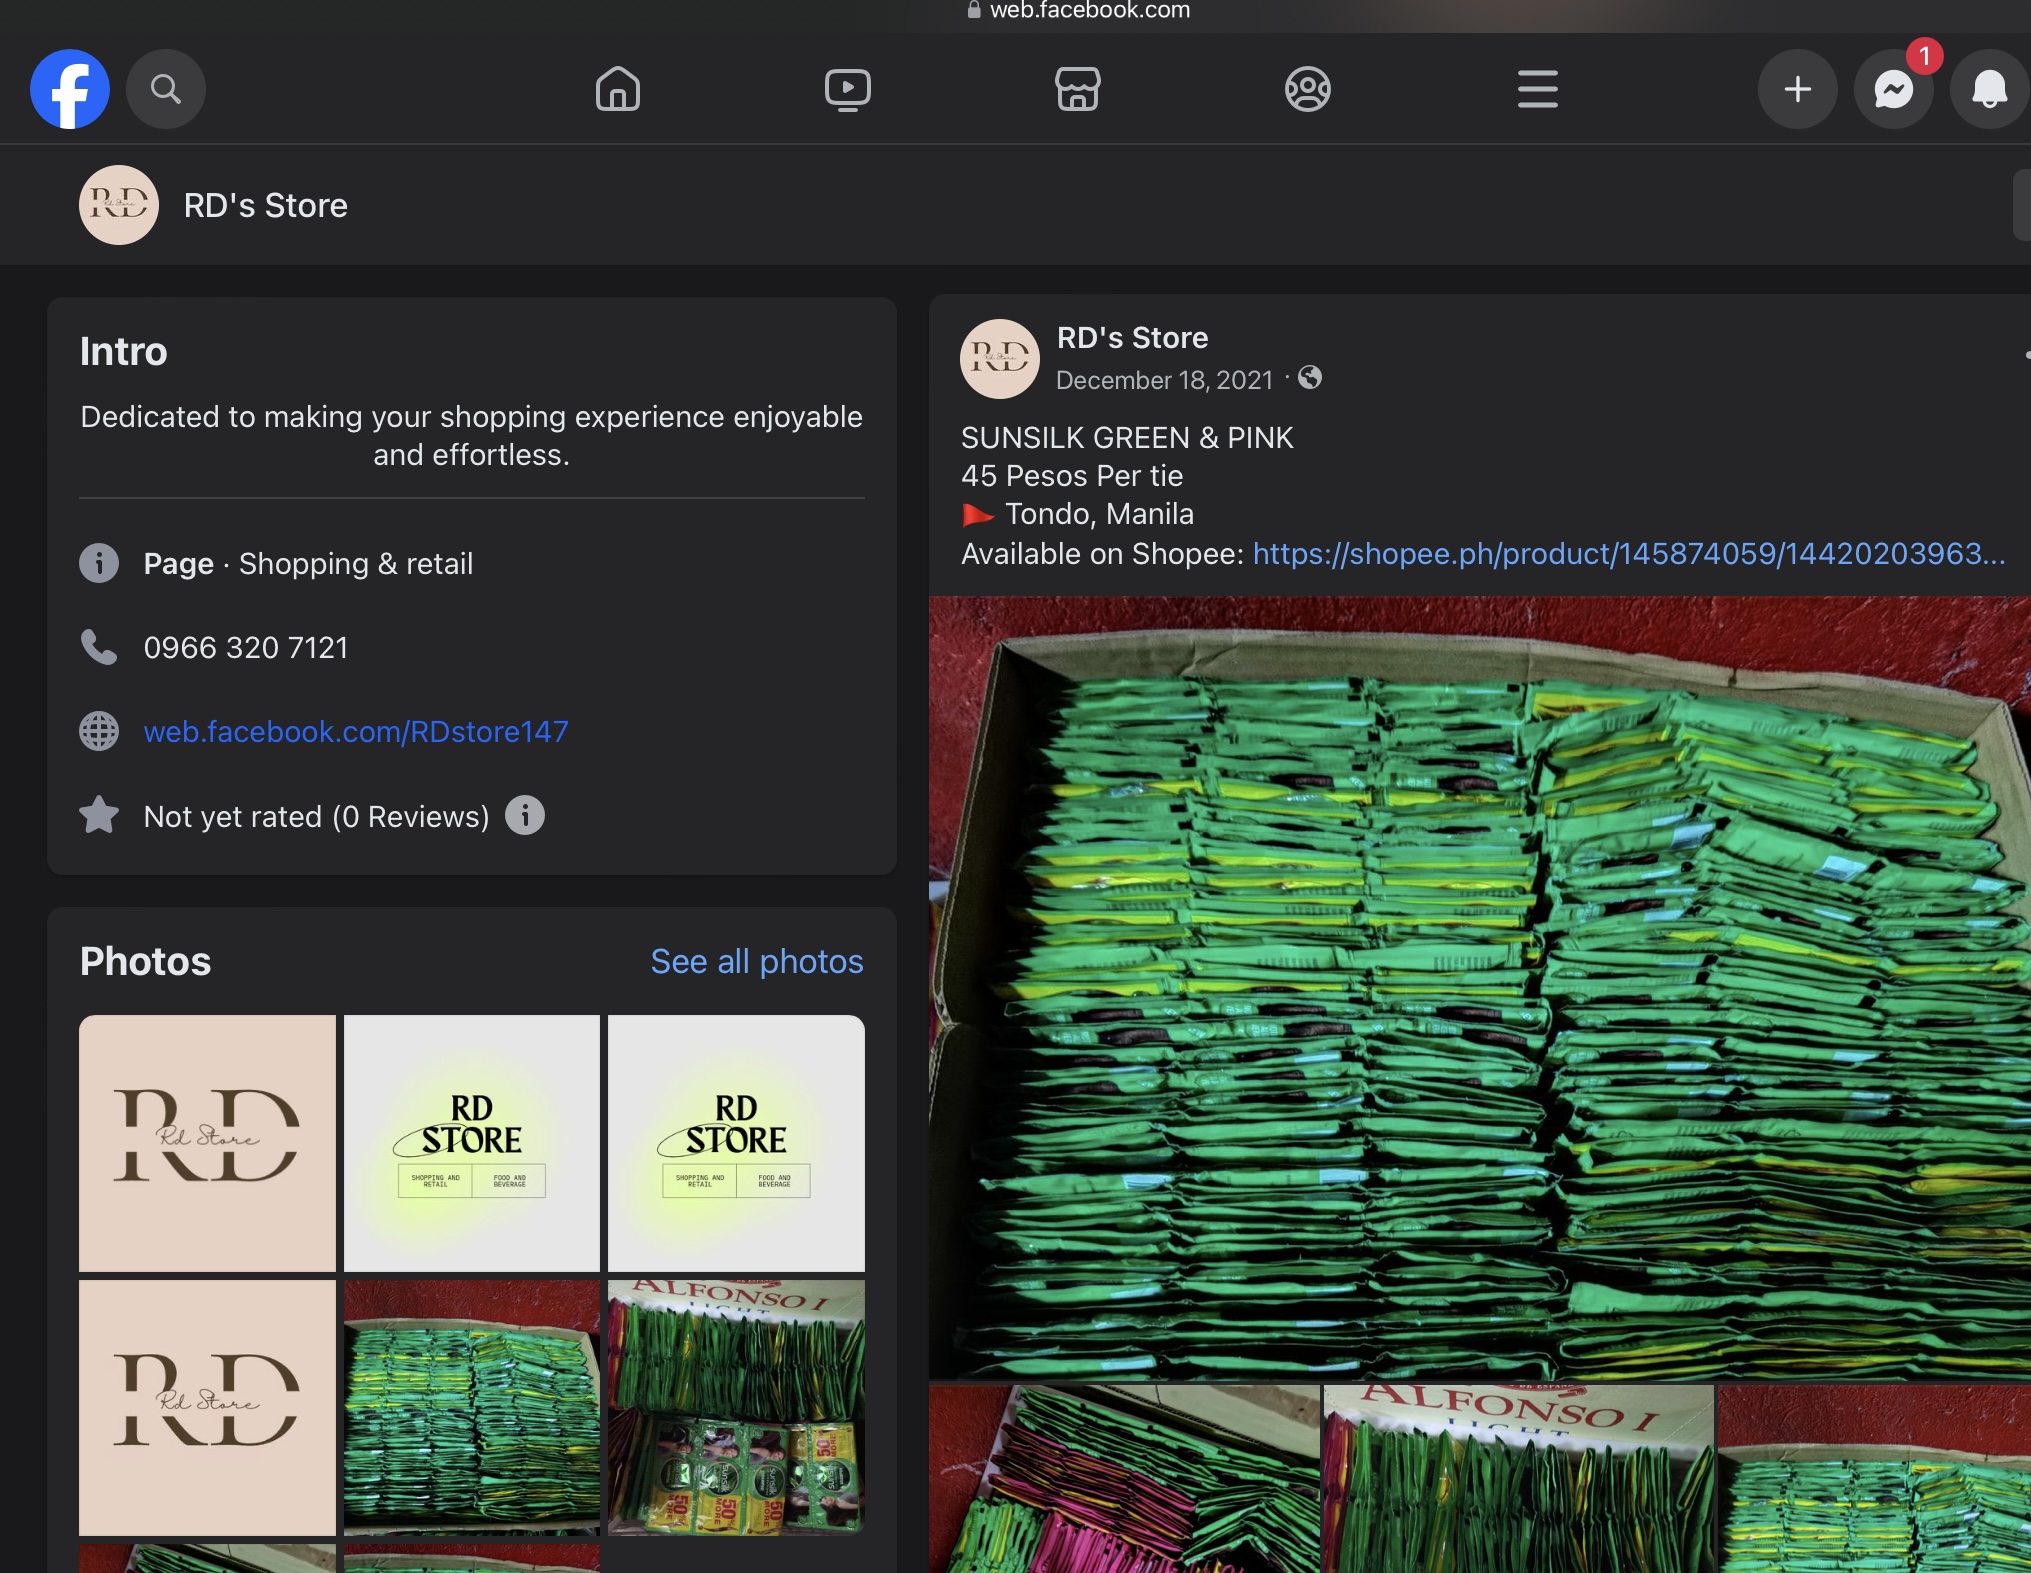Go to Home feed icon
This screenshot has height=1573, width=2031.
pyautogui.click(x=617, y=89)
